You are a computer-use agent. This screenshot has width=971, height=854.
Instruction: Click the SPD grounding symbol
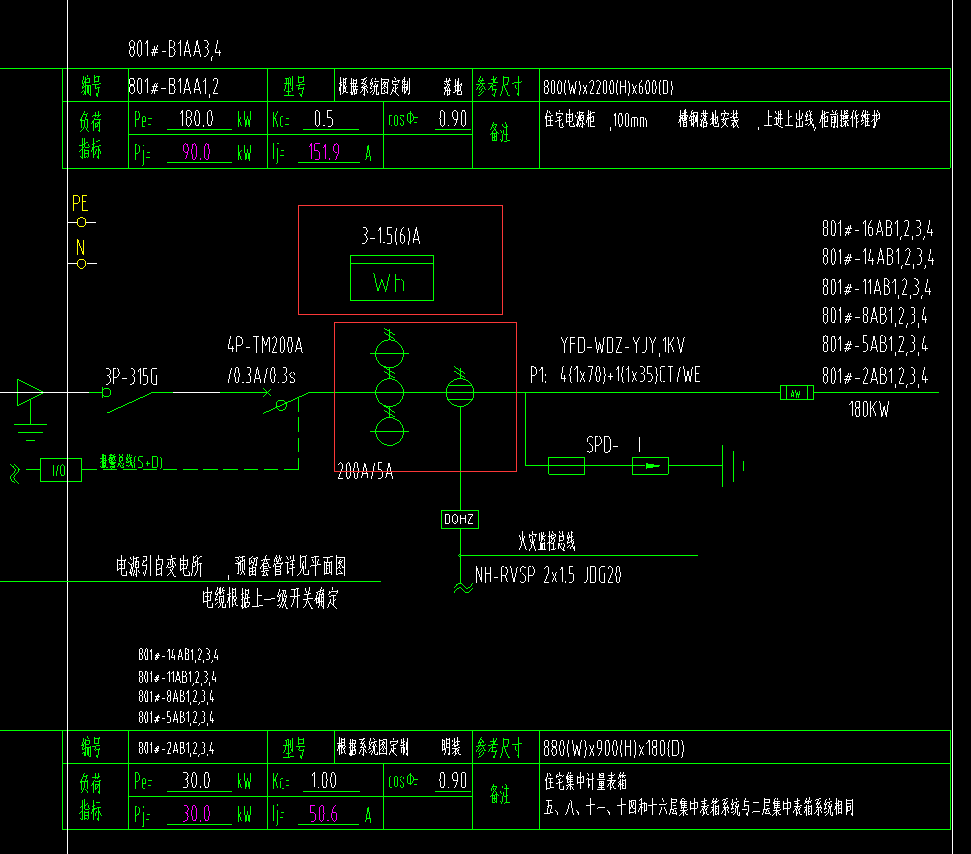click(x=733, y=466)
